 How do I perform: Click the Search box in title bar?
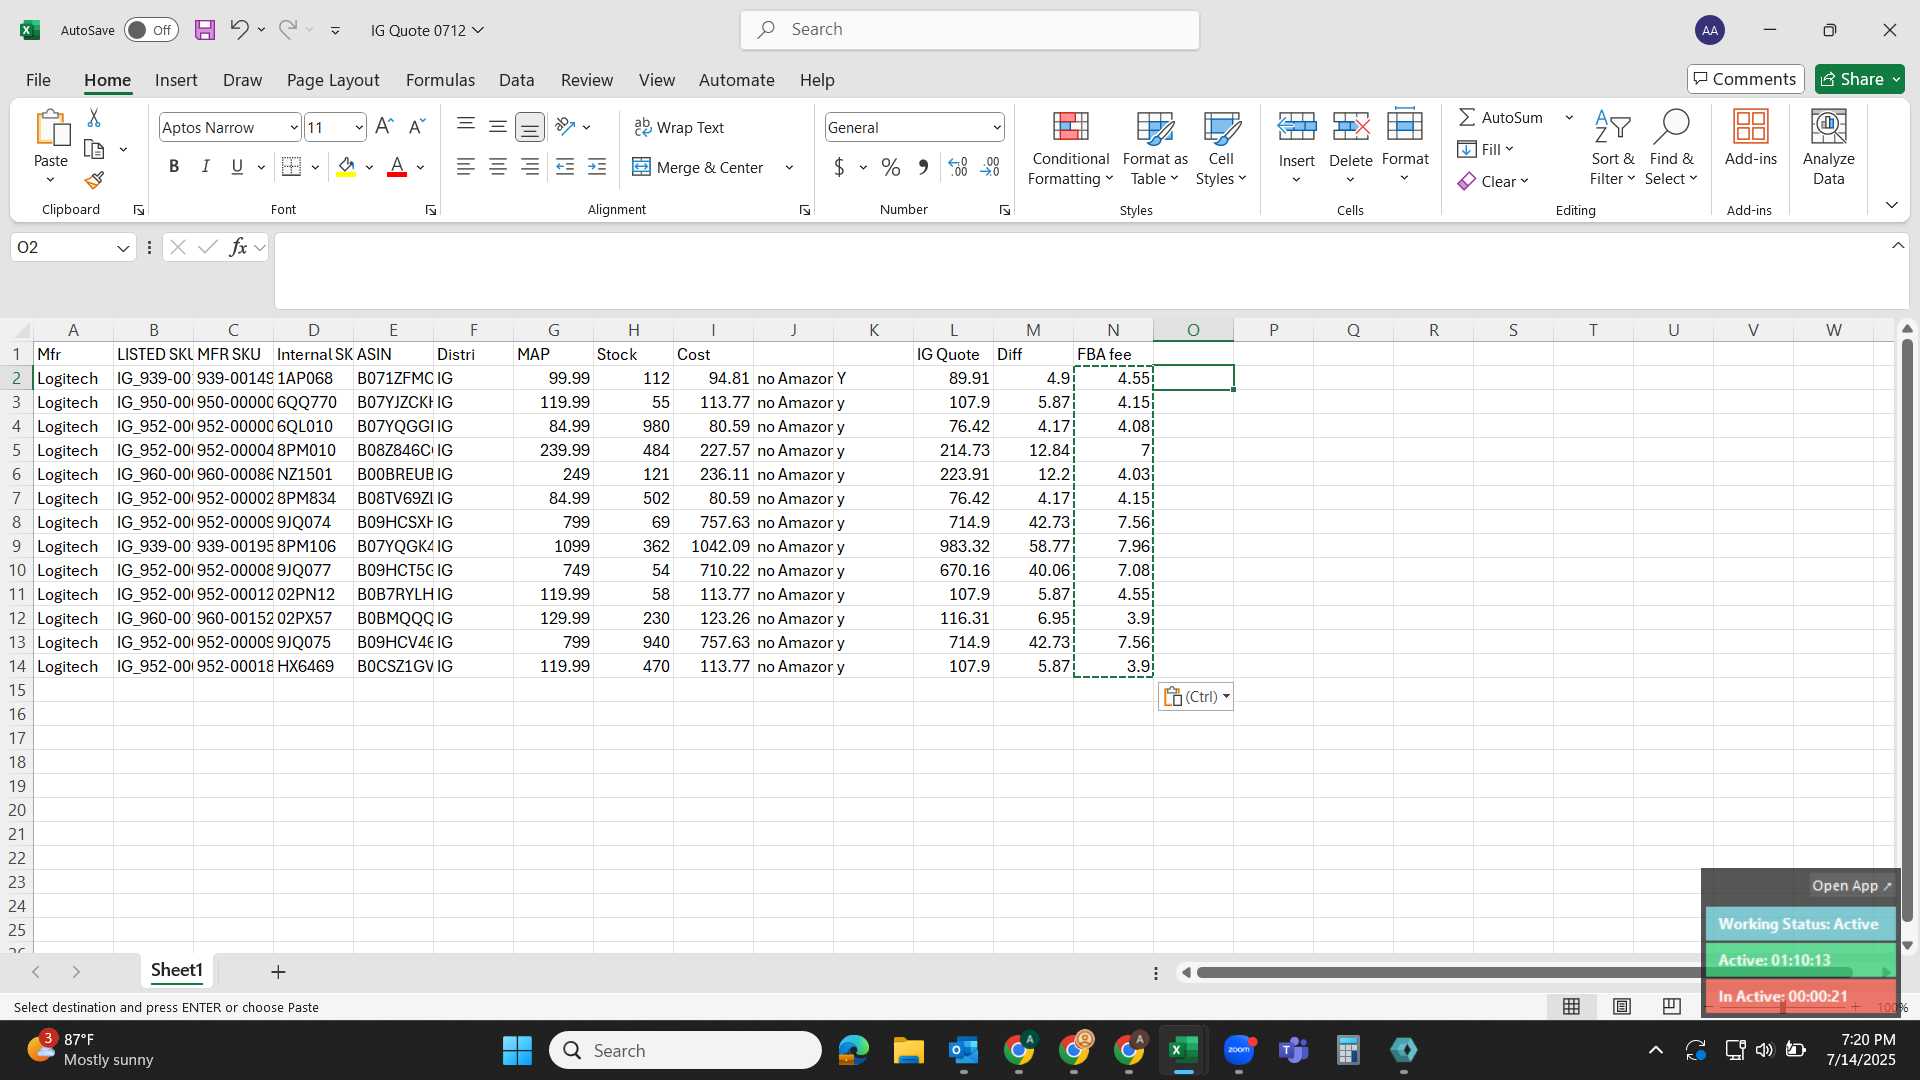[970, 30]
